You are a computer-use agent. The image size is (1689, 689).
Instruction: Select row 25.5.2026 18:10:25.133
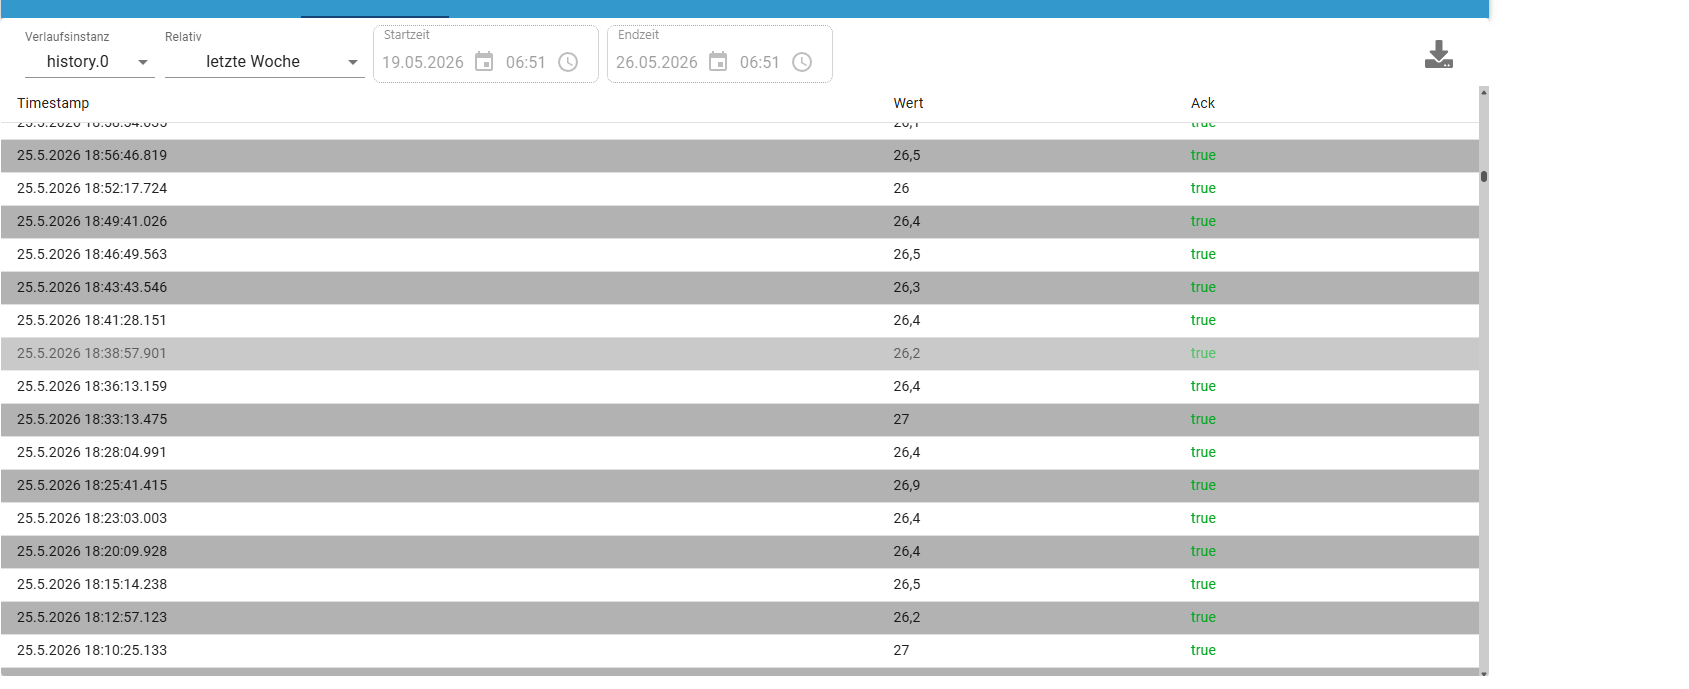tap(740, 650)
